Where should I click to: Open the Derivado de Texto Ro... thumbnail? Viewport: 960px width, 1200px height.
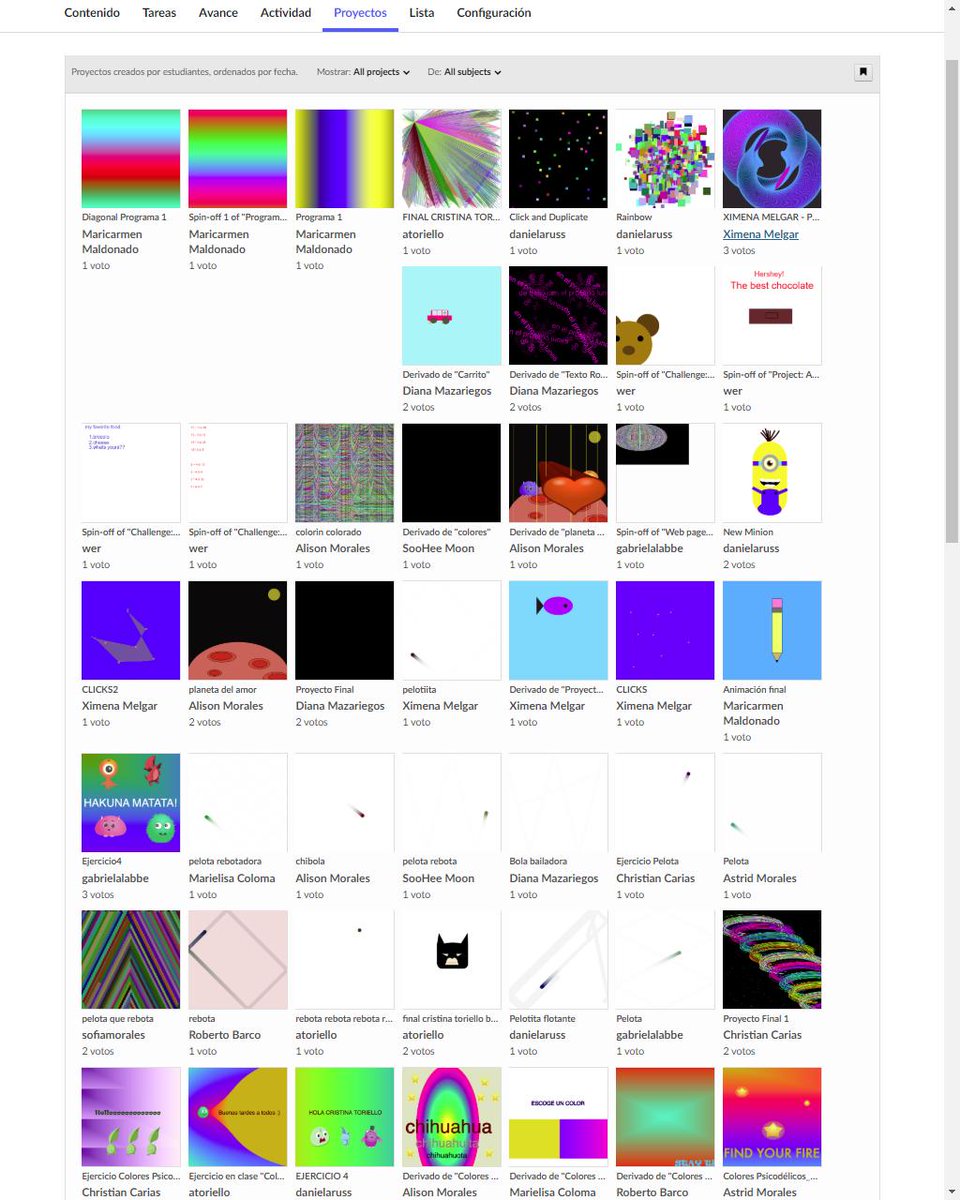pyautogui.click(x=559, y=316)
